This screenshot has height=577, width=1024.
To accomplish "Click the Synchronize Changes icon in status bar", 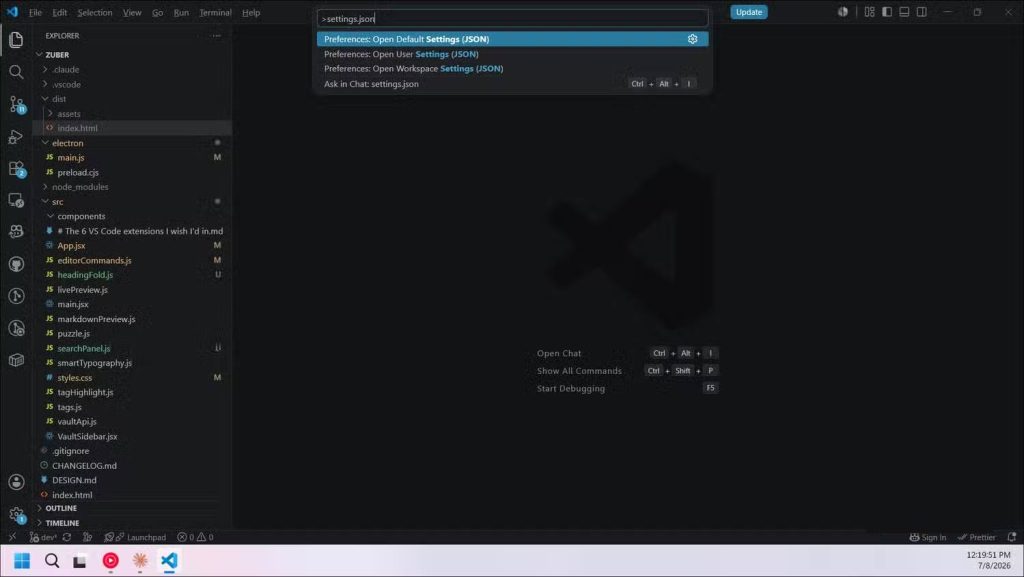I will (x=67, y=537).
